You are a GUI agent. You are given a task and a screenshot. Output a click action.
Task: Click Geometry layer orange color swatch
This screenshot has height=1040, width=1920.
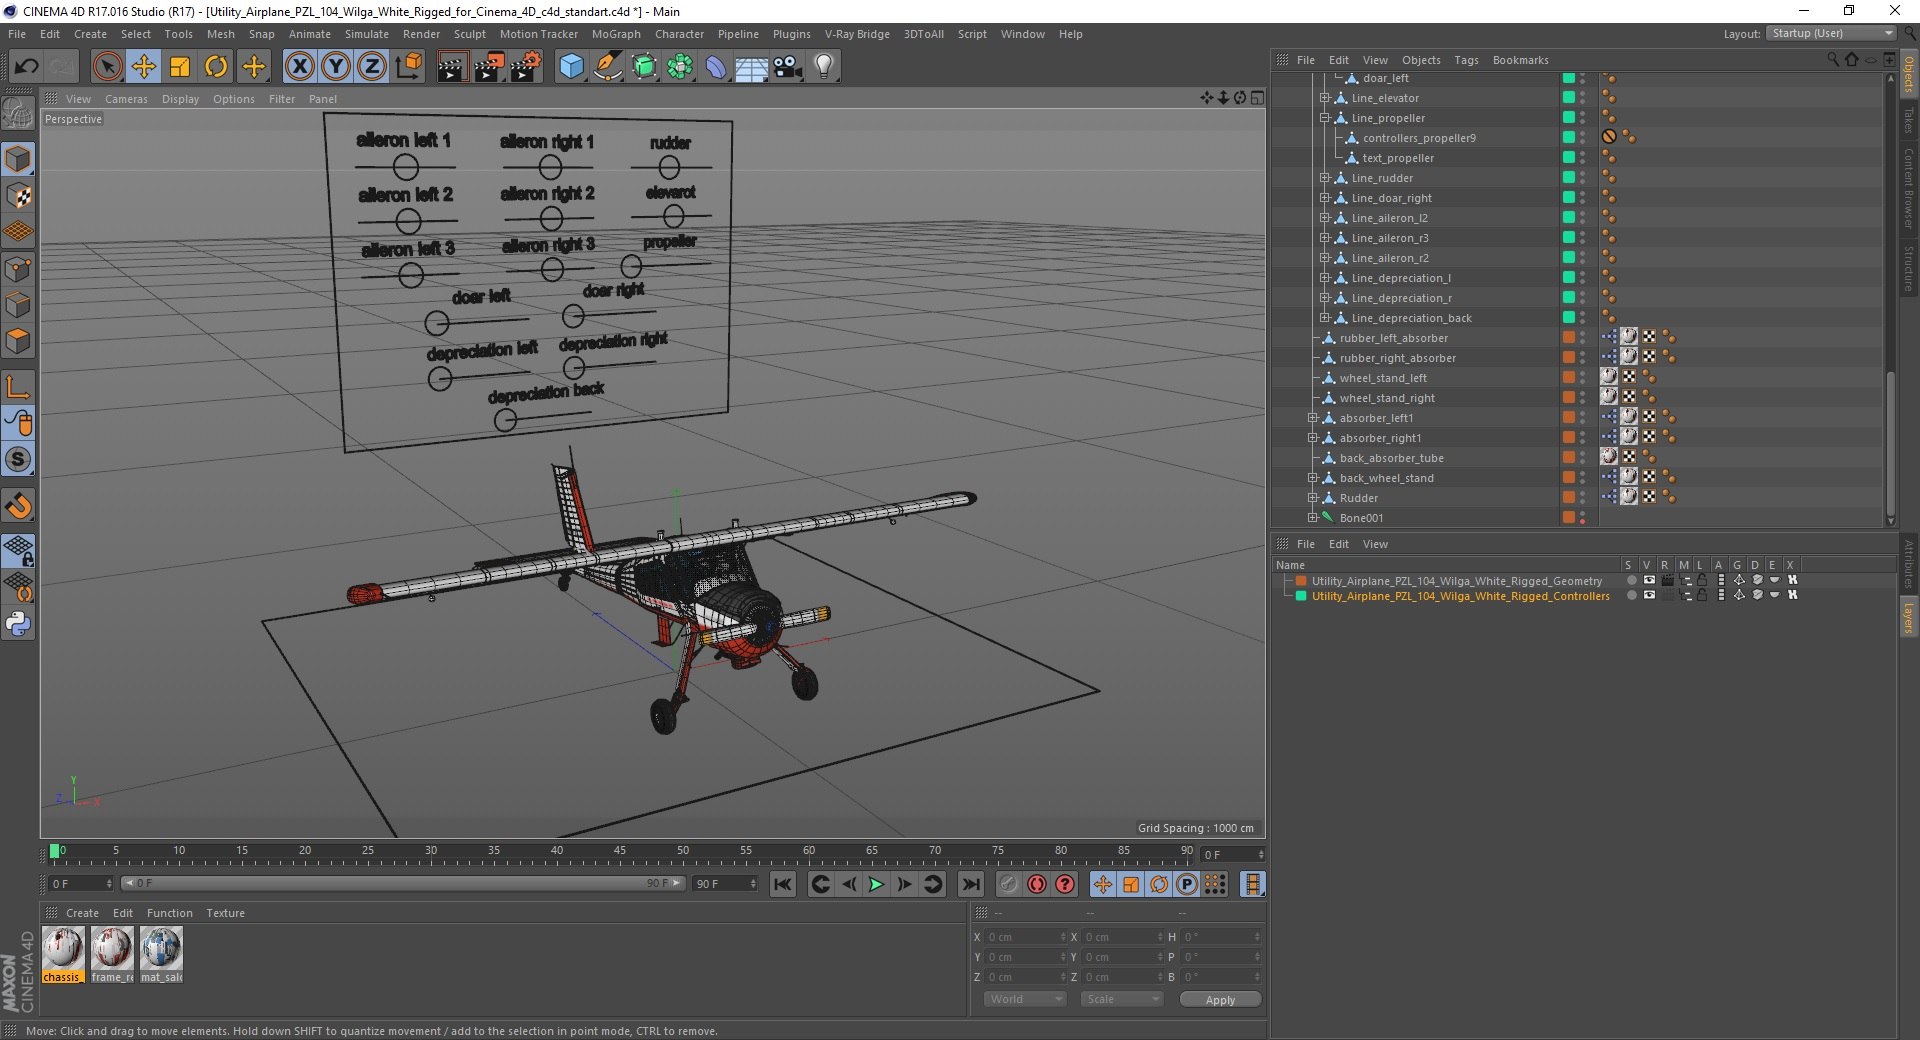tap(1301, 580)
